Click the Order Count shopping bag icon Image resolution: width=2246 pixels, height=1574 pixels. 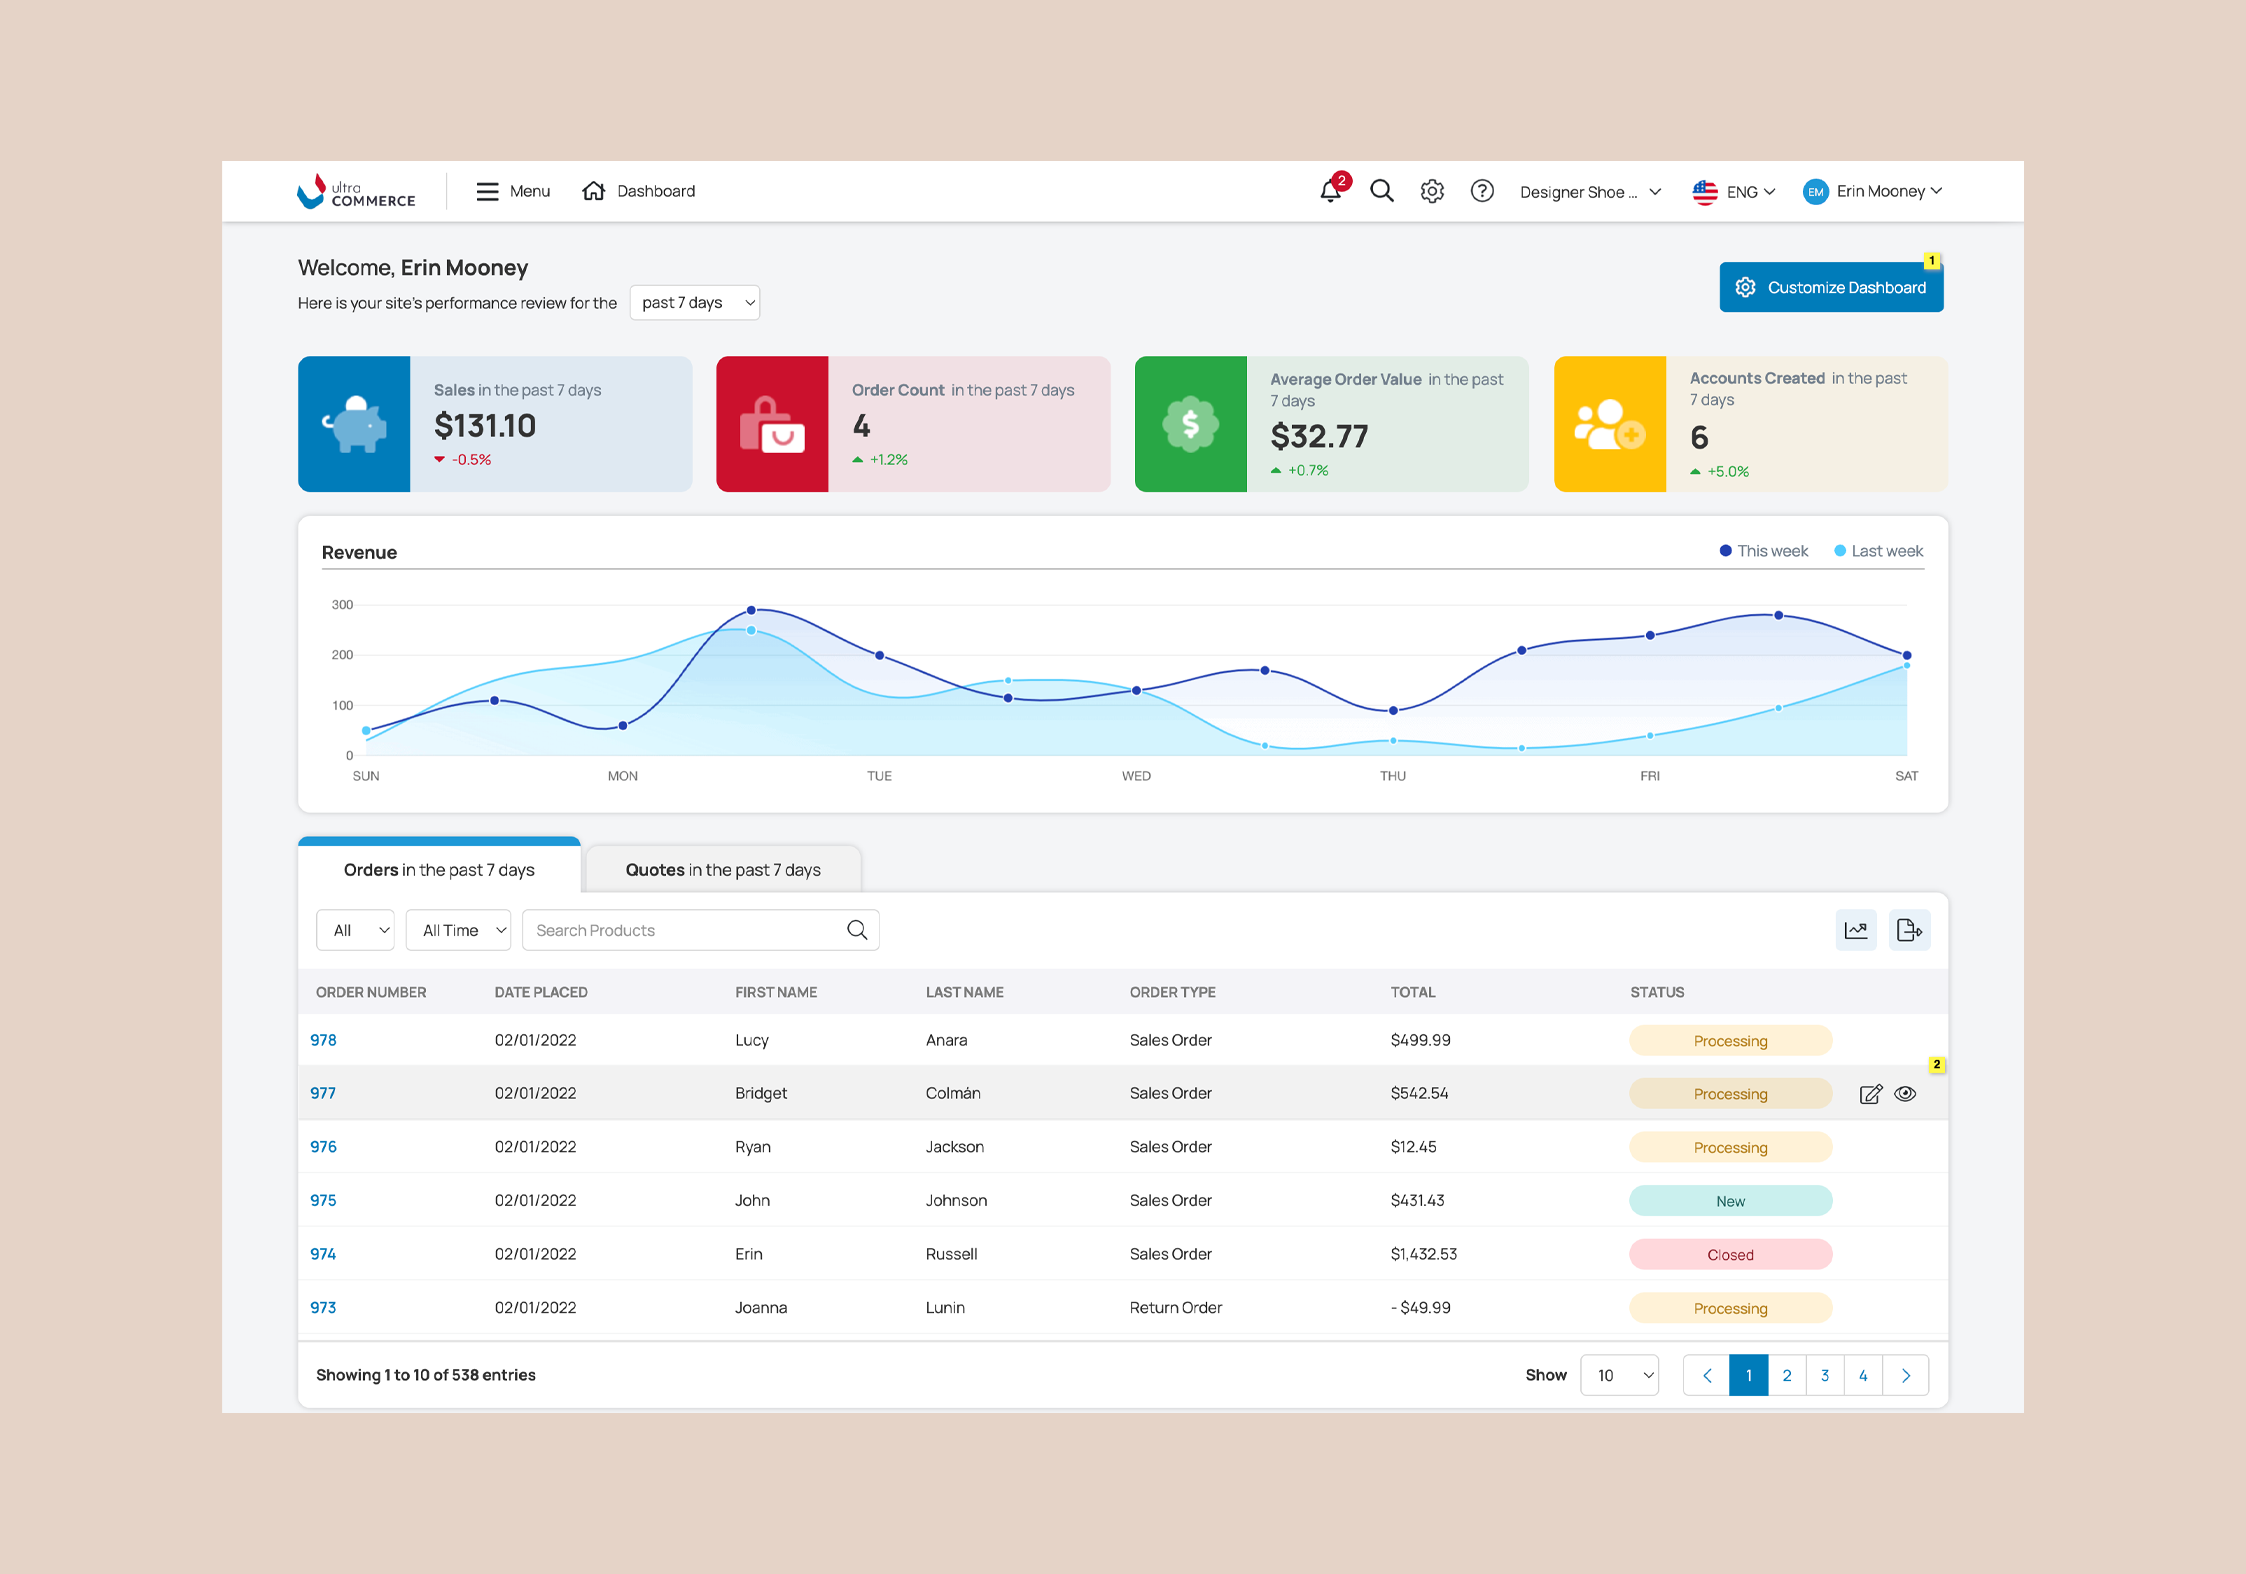[772, 424]
